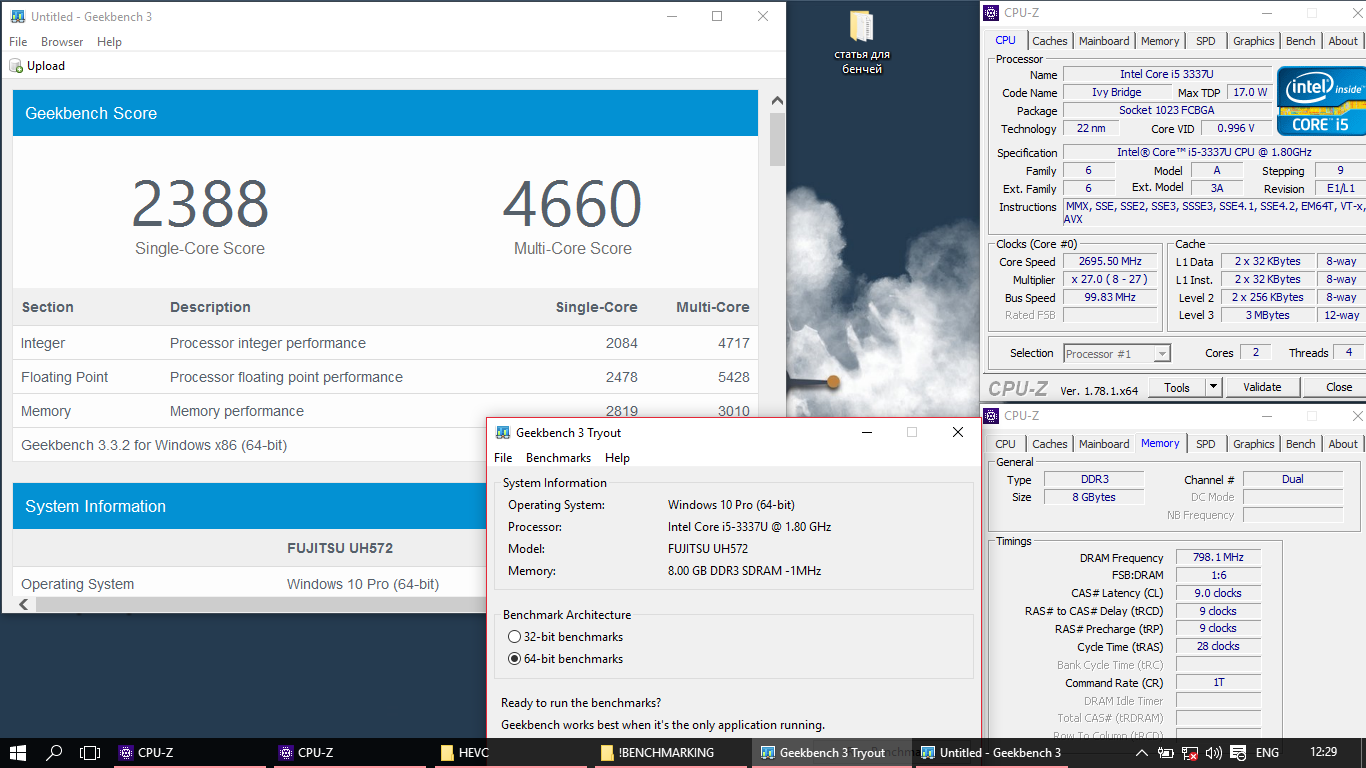The height and width of the screenshot is (768, 1366).
Task: Click the Specification field Intel Core i5-3337U
Action: click(x=1212, y=153)
